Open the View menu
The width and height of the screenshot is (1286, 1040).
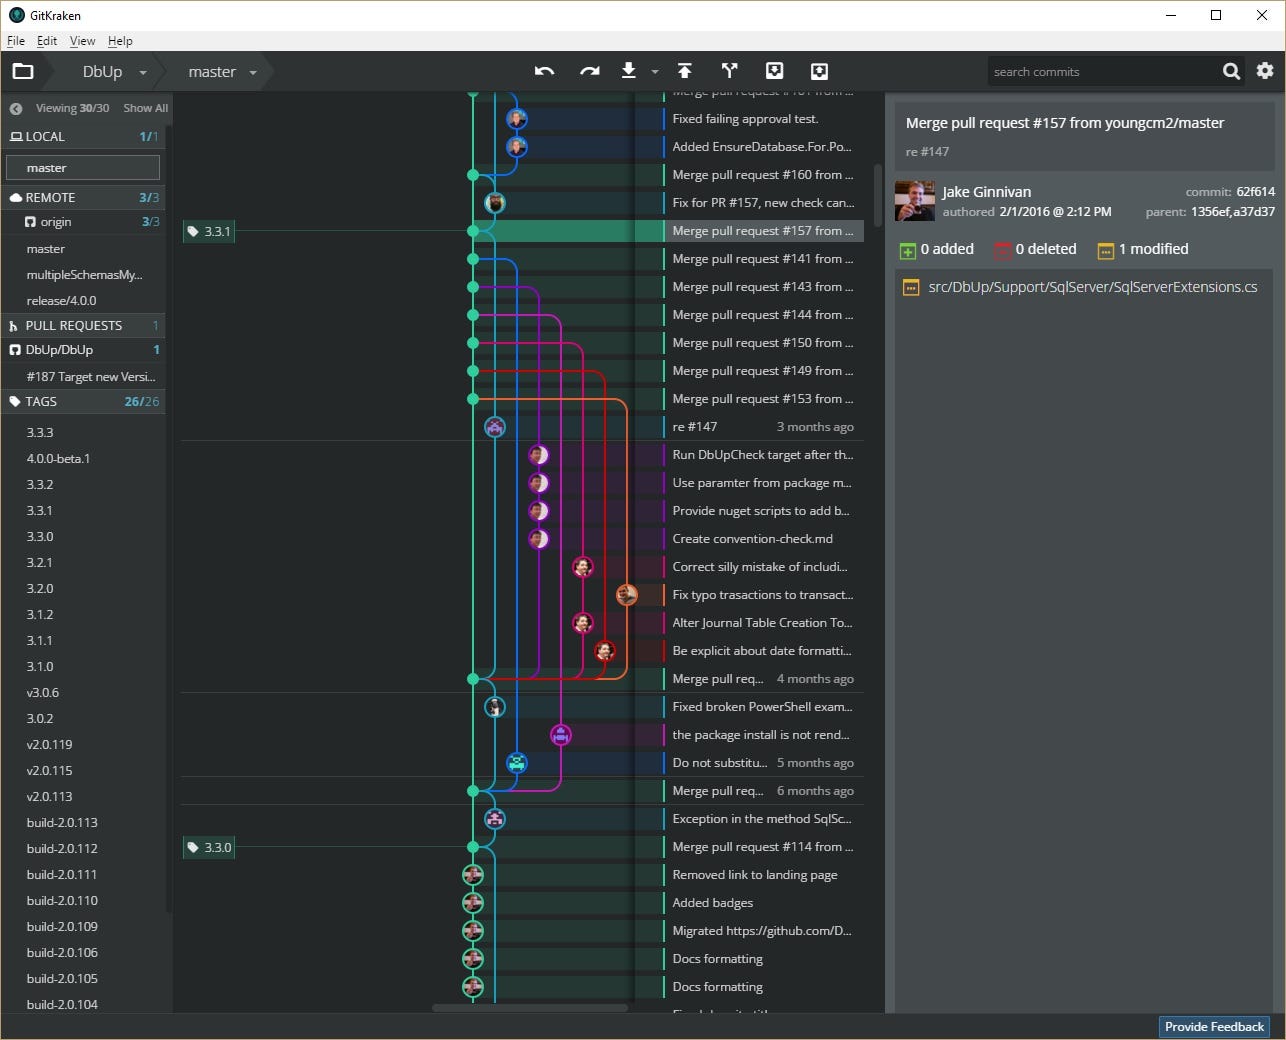[x=82, y=41]
